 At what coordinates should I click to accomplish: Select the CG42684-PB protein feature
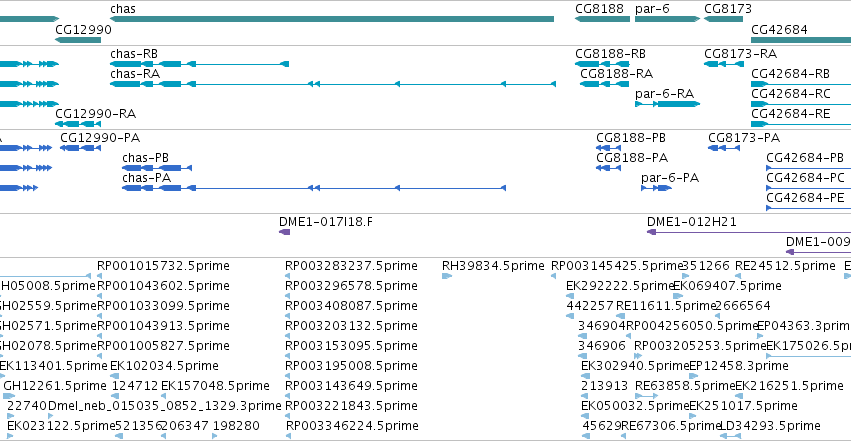[809, 168]
